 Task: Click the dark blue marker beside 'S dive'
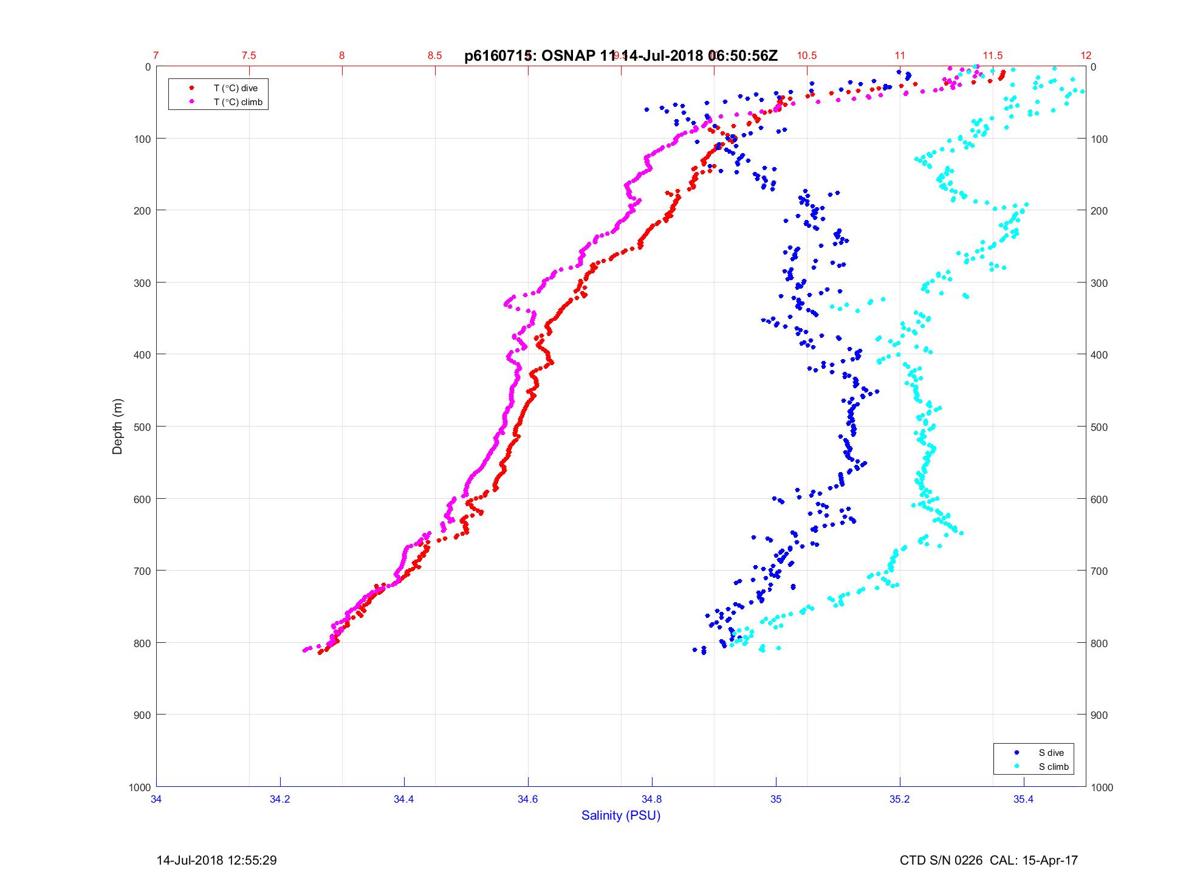(x=1017, y=752)
